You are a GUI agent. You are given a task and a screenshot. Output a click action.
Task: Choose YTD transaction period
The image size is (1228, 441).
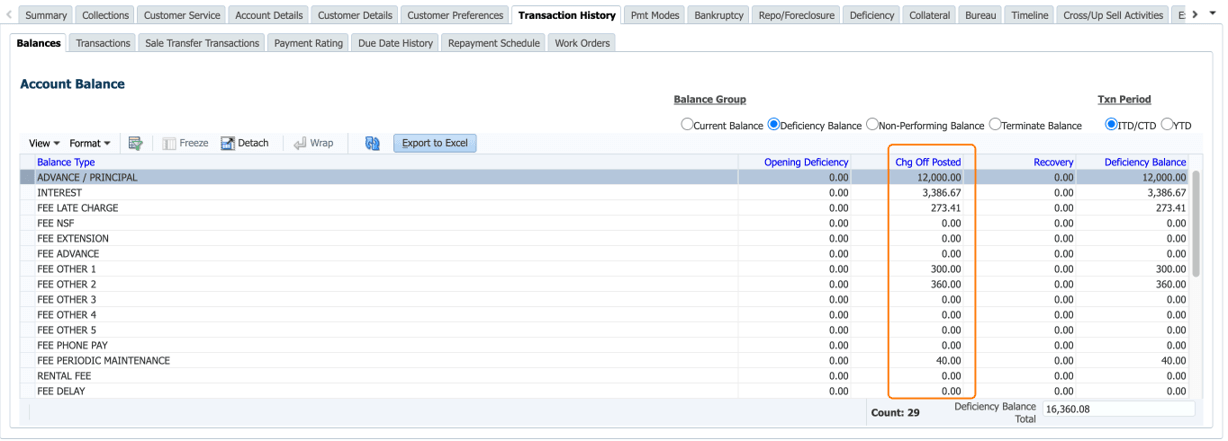tap(1167, 125)
